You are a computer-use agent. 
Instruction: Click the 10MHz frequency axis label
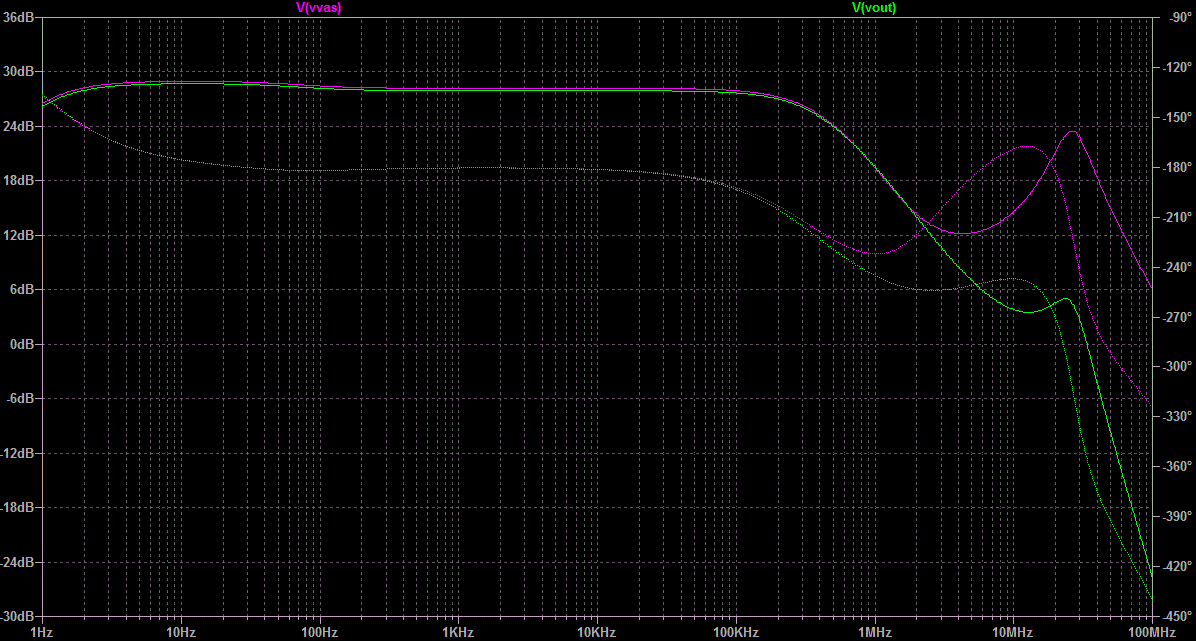[x=1013, y=633]
